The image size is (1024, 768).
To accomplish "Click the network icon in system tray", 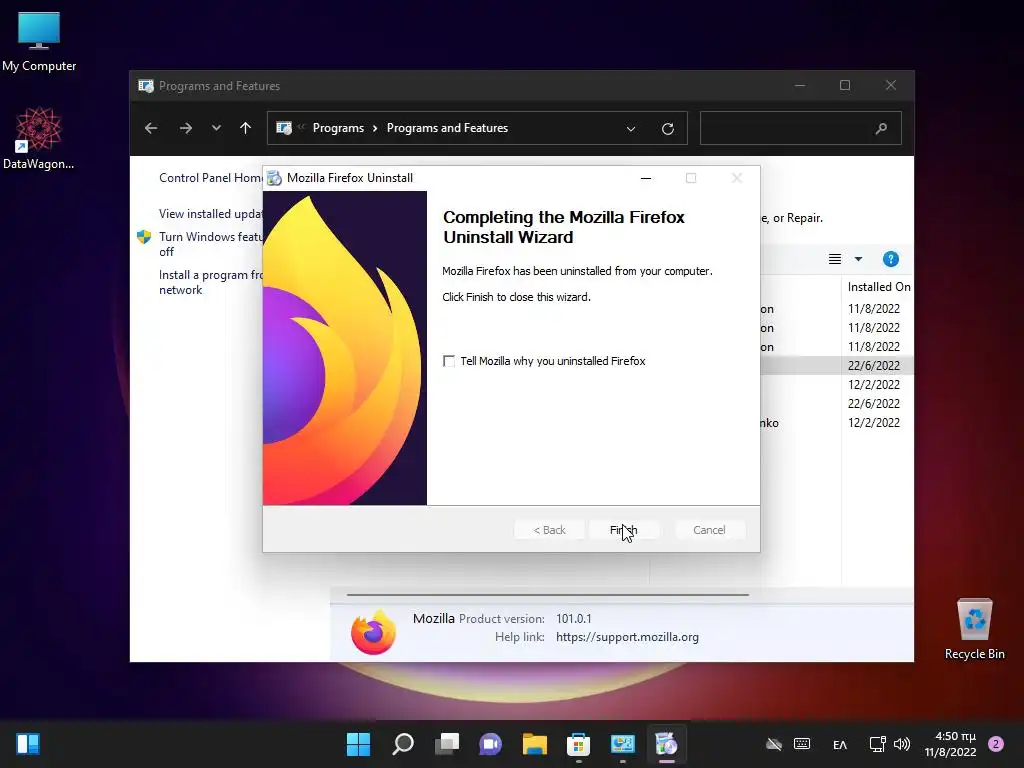I will [878, 744].
